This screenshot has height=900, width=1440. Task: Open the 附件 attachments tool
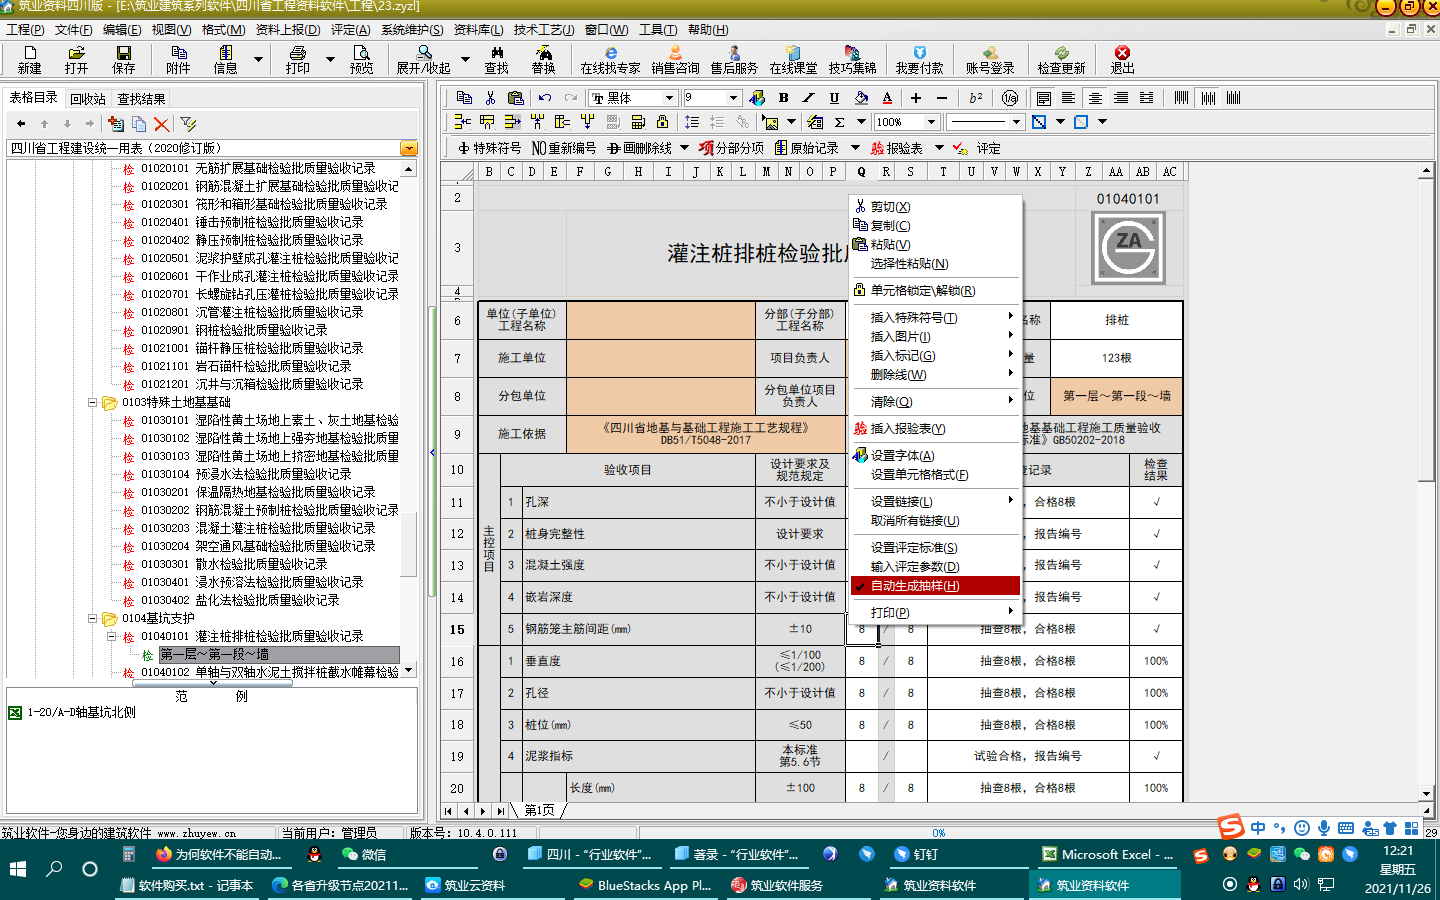tap(178, 60)
